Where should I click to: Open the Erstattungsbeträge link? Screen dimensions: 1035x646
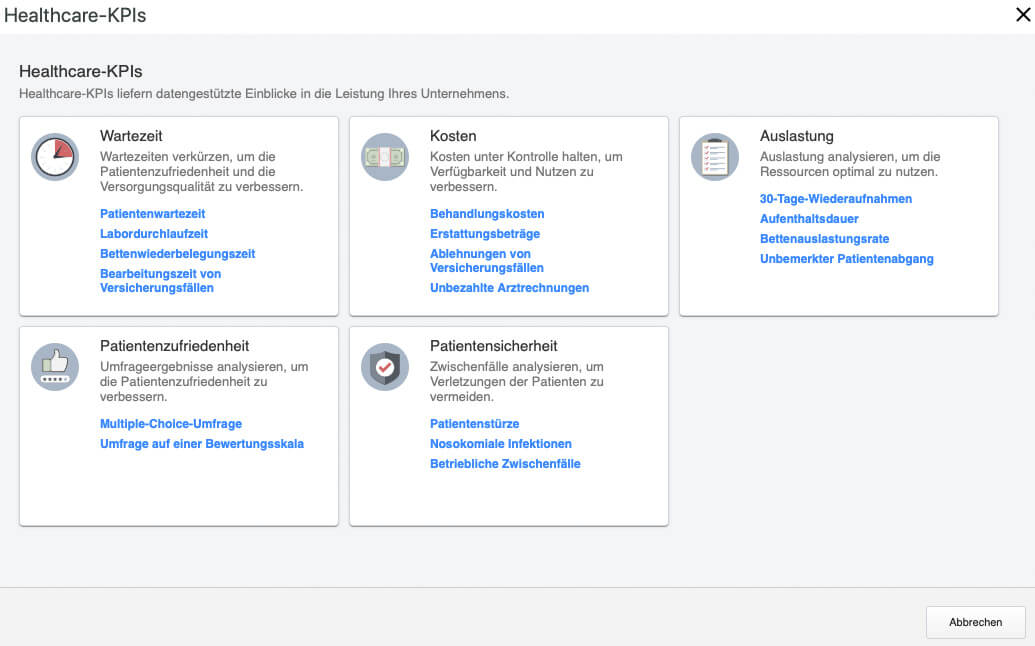tap(485, 234)
